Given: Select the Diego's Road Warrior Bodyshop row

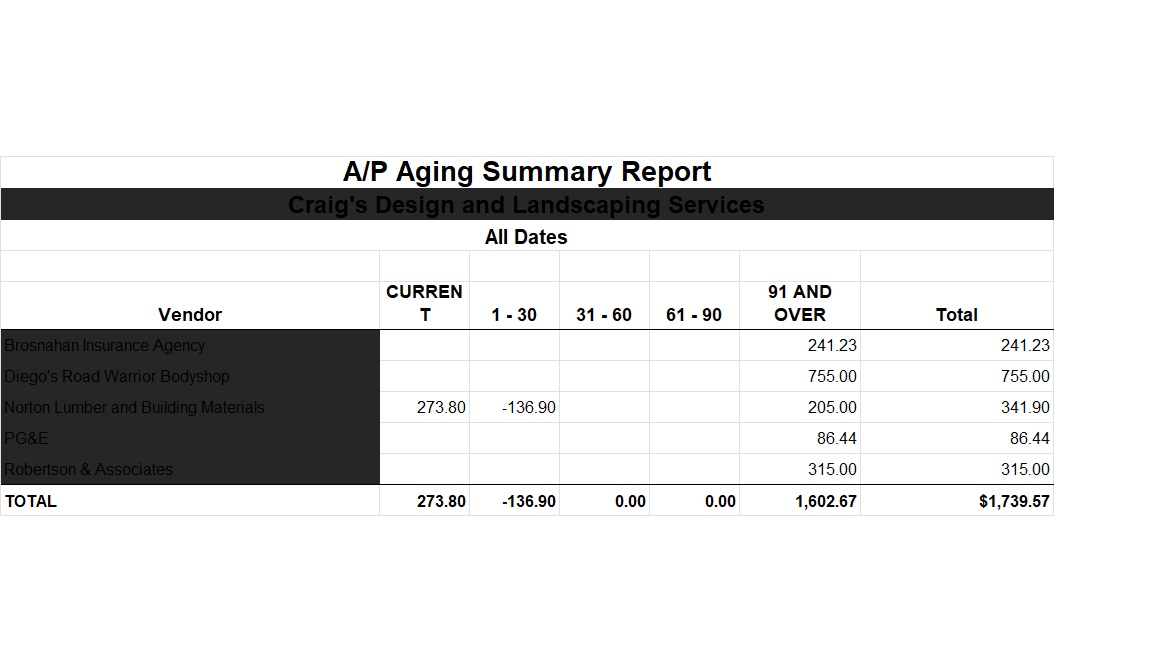Looking at the screenshot, I should tap(117, 376).
